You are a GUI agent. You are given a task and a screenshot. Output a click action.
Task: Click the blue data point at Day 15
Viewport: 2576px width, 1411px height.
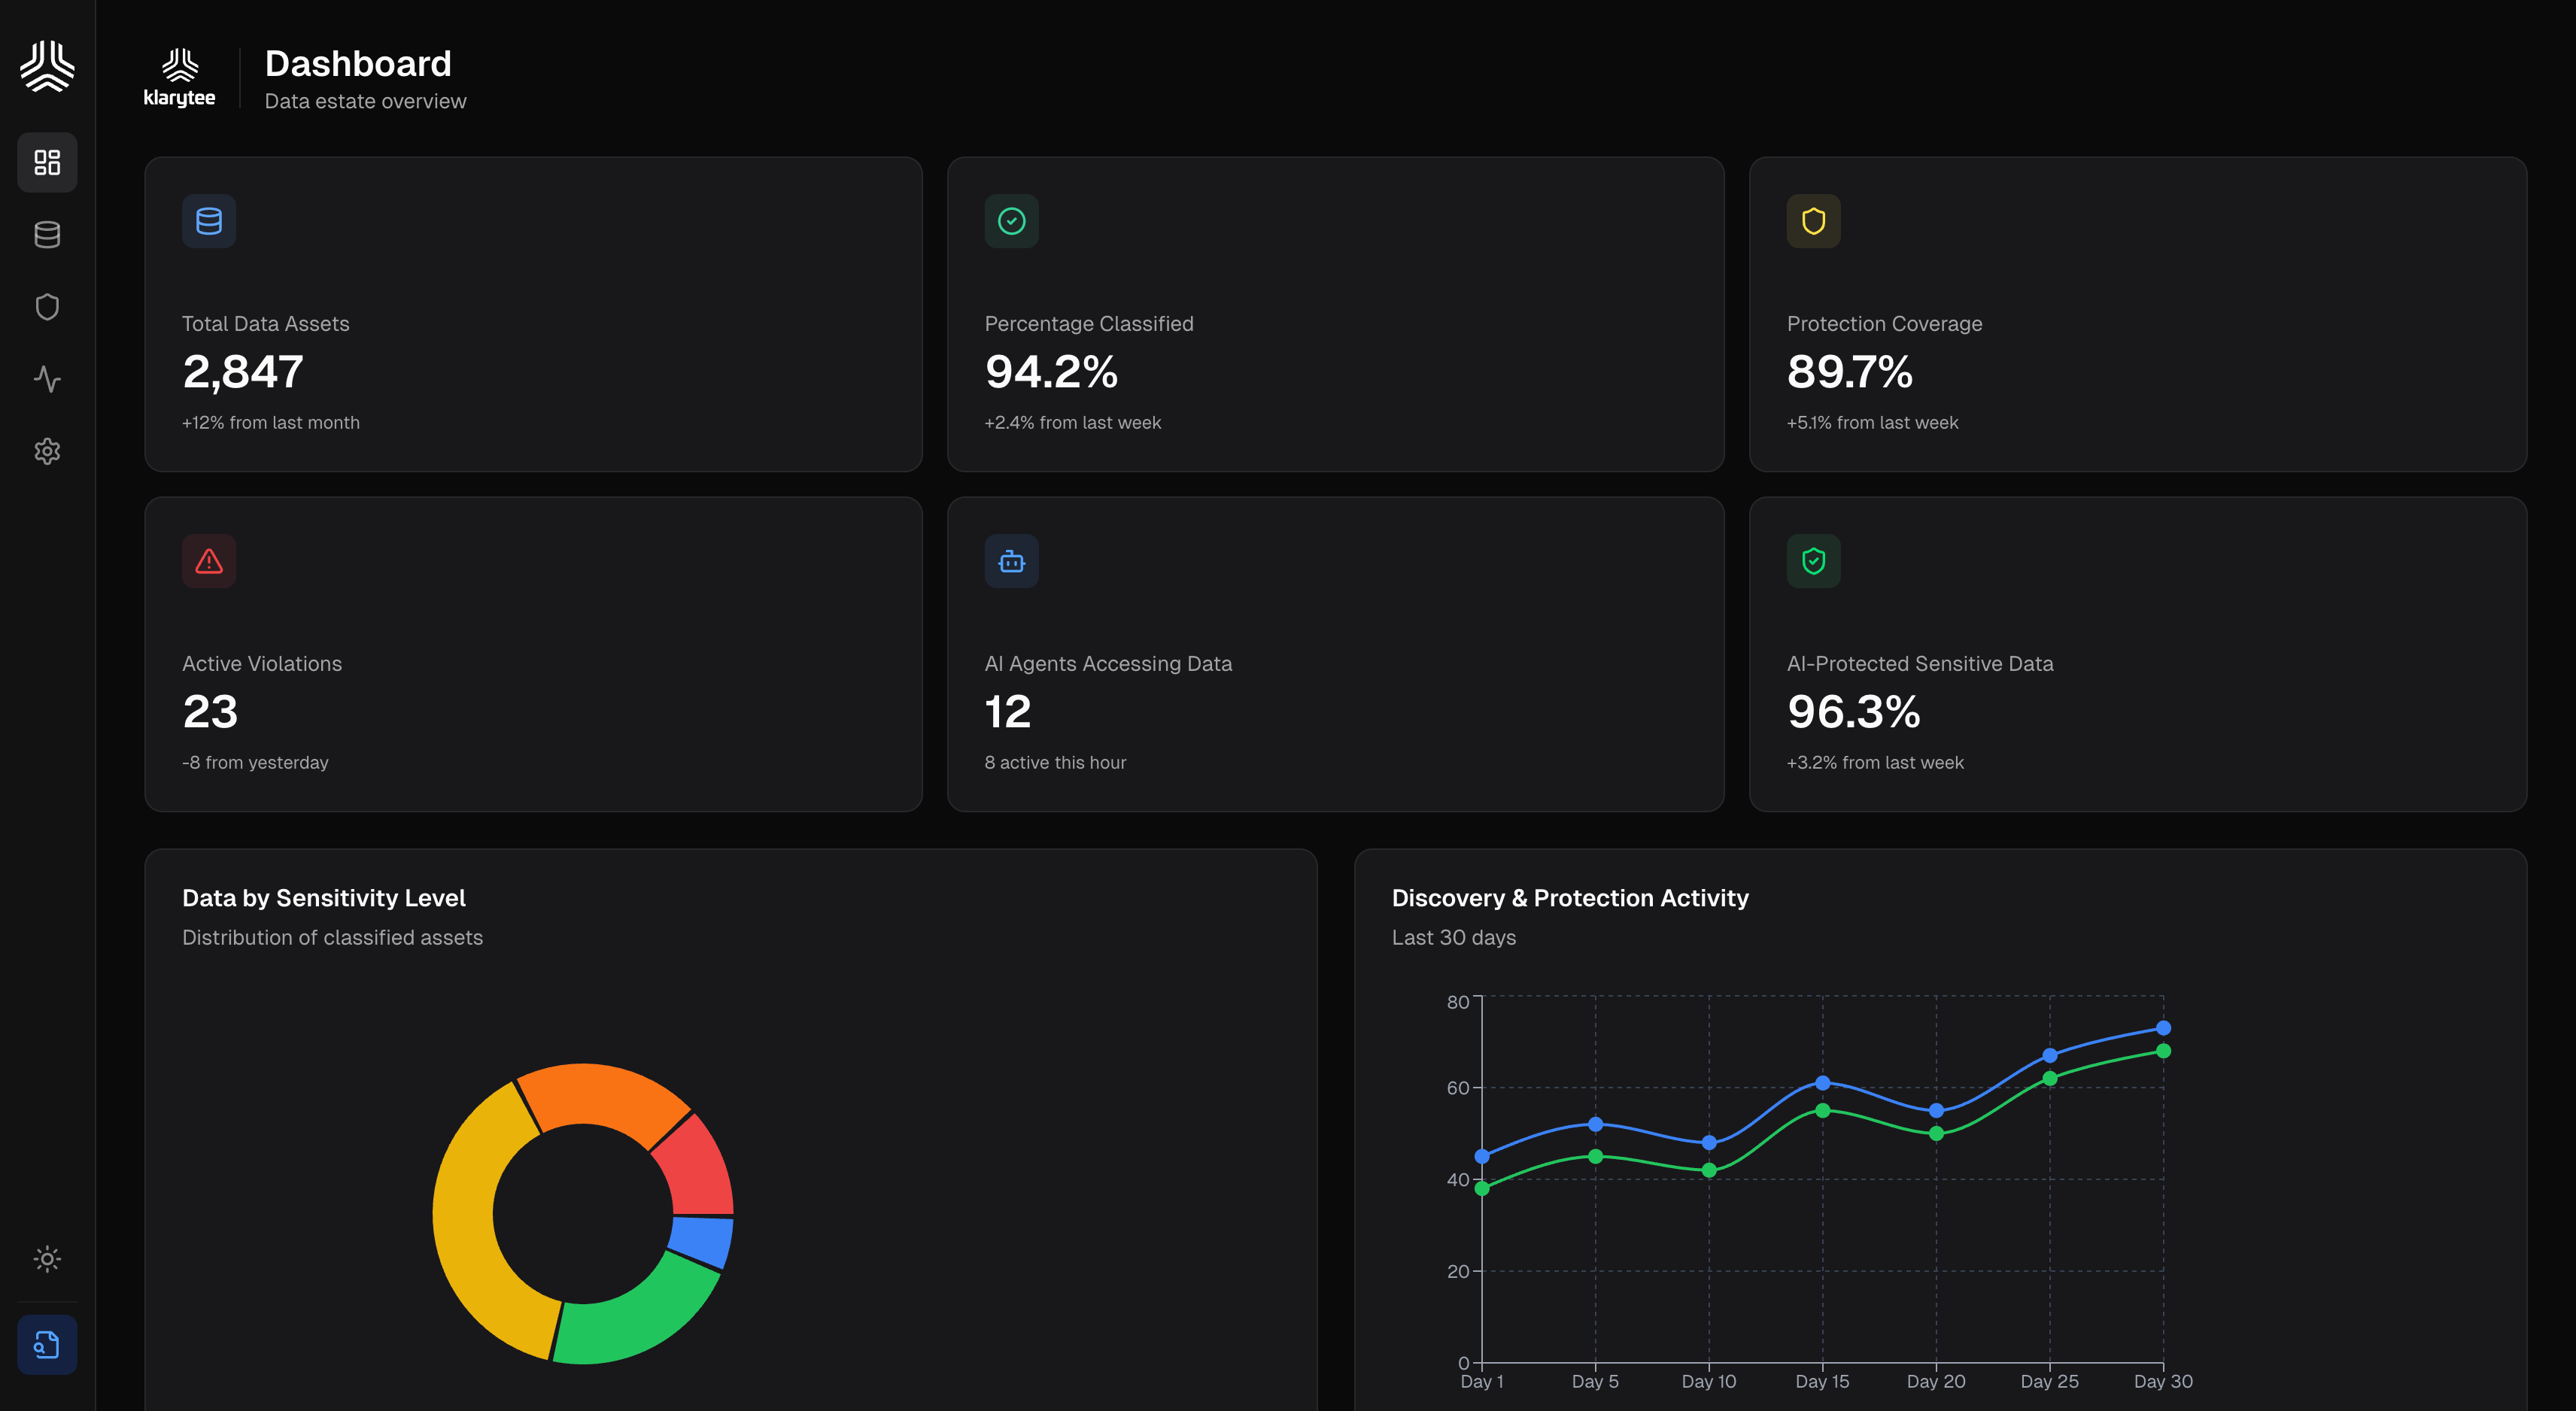1822,1083
